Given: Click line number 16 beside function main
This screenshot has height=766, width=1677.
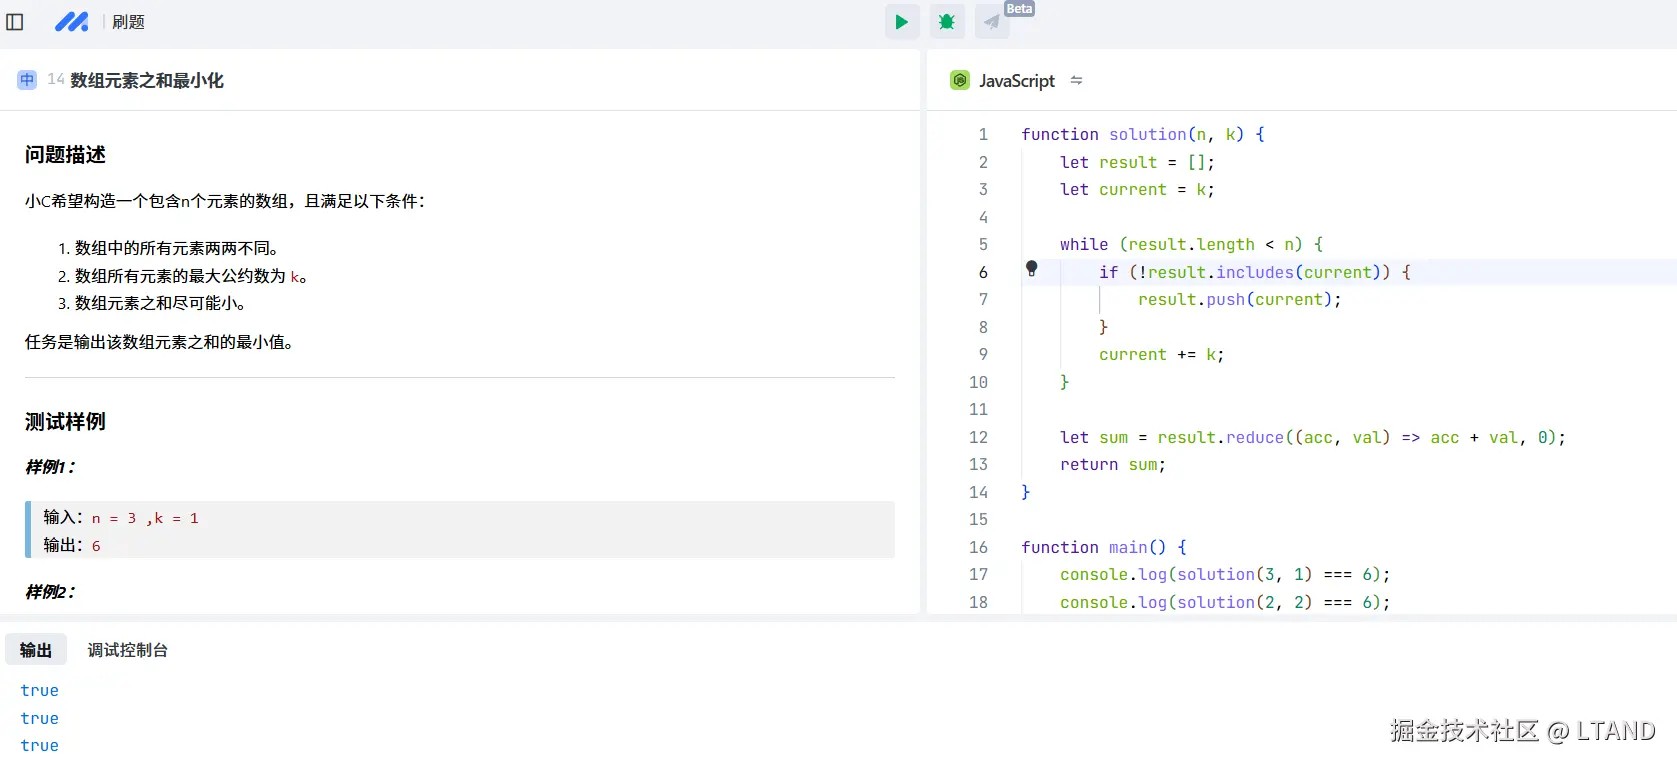Looking at the screenshot, I should click(978, 547).
